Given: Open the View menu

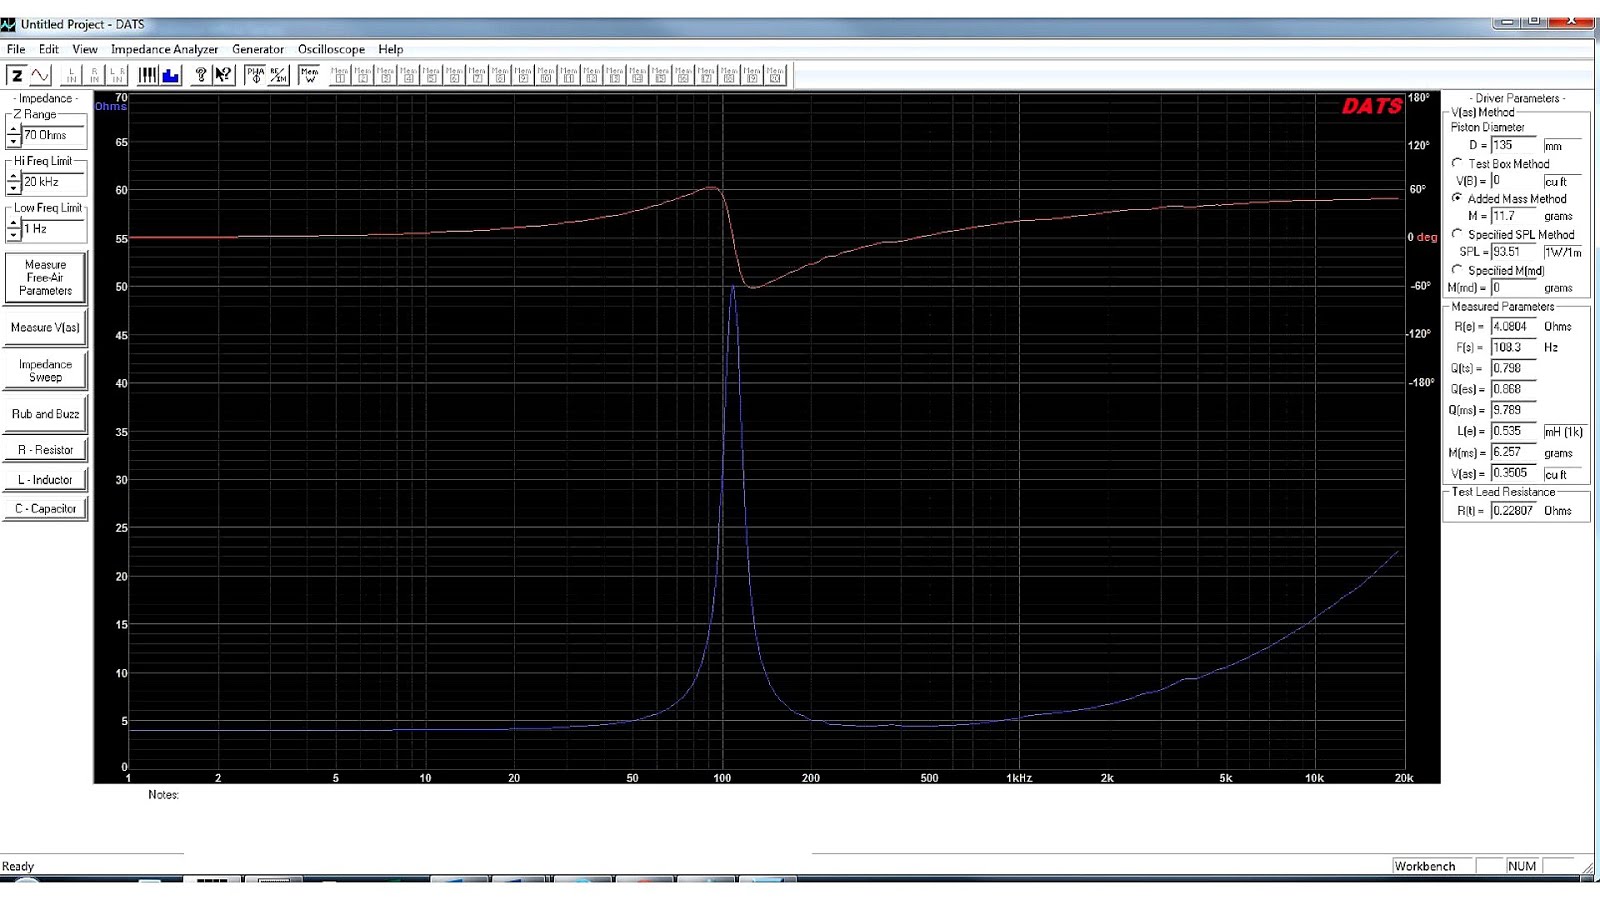Looking at the screenshot, I should pos(85,49).
